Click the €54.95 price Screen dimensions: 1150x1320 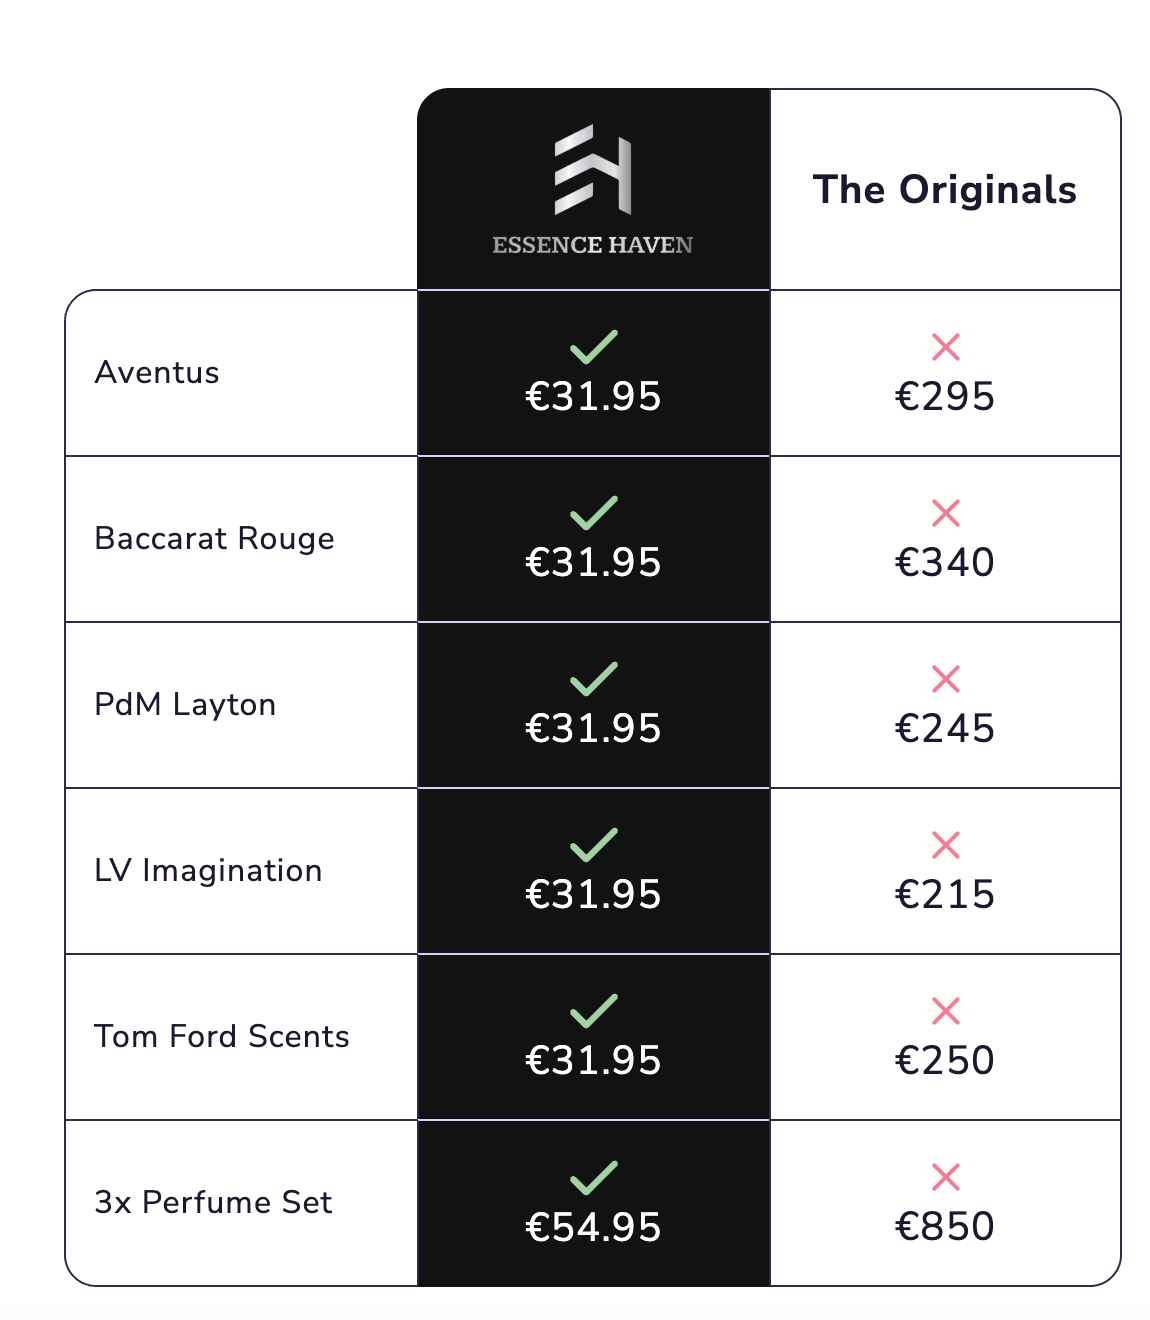[593, 1227]
